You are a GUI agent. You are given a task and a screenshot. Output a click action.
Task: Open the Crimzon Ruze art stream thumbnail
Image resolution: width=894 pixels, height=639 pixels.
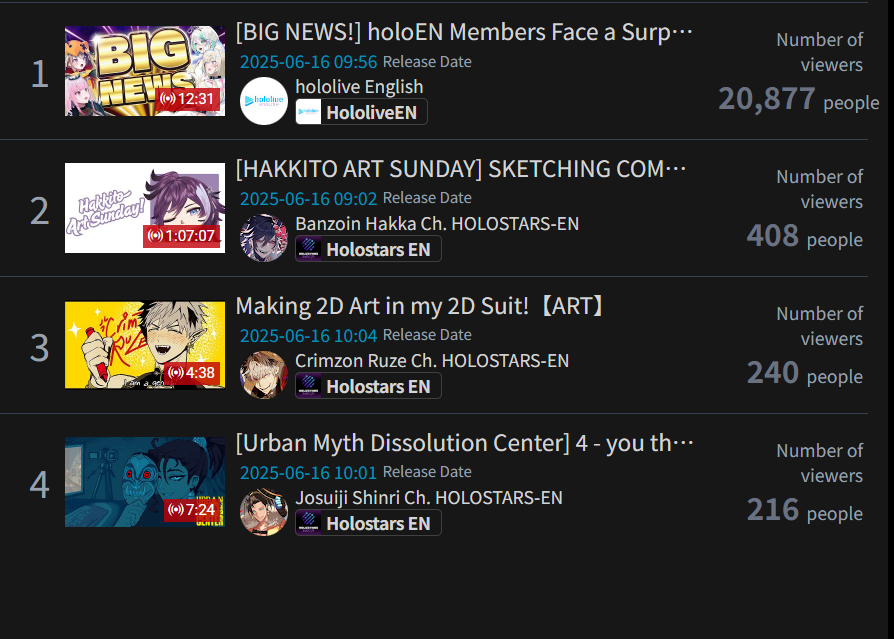pyautogui.click(x=145, y=345)
